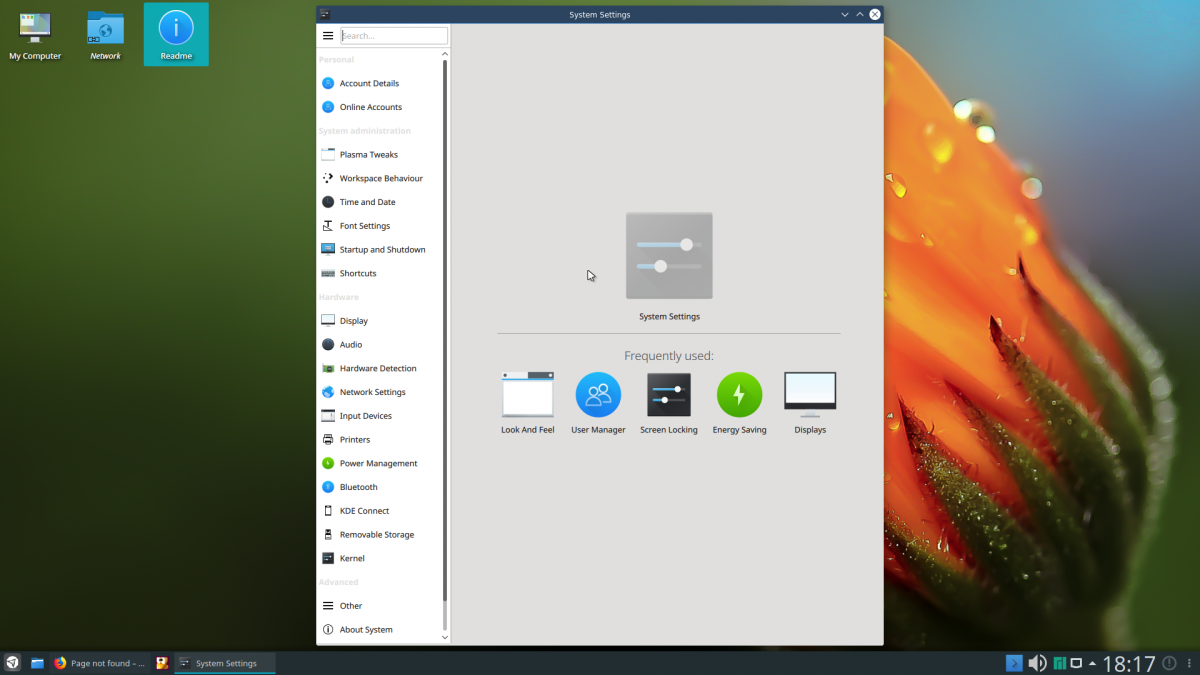Open Display settings under Hardware
The width and height of the screenshot is (1200, 675).
[354, 320]
